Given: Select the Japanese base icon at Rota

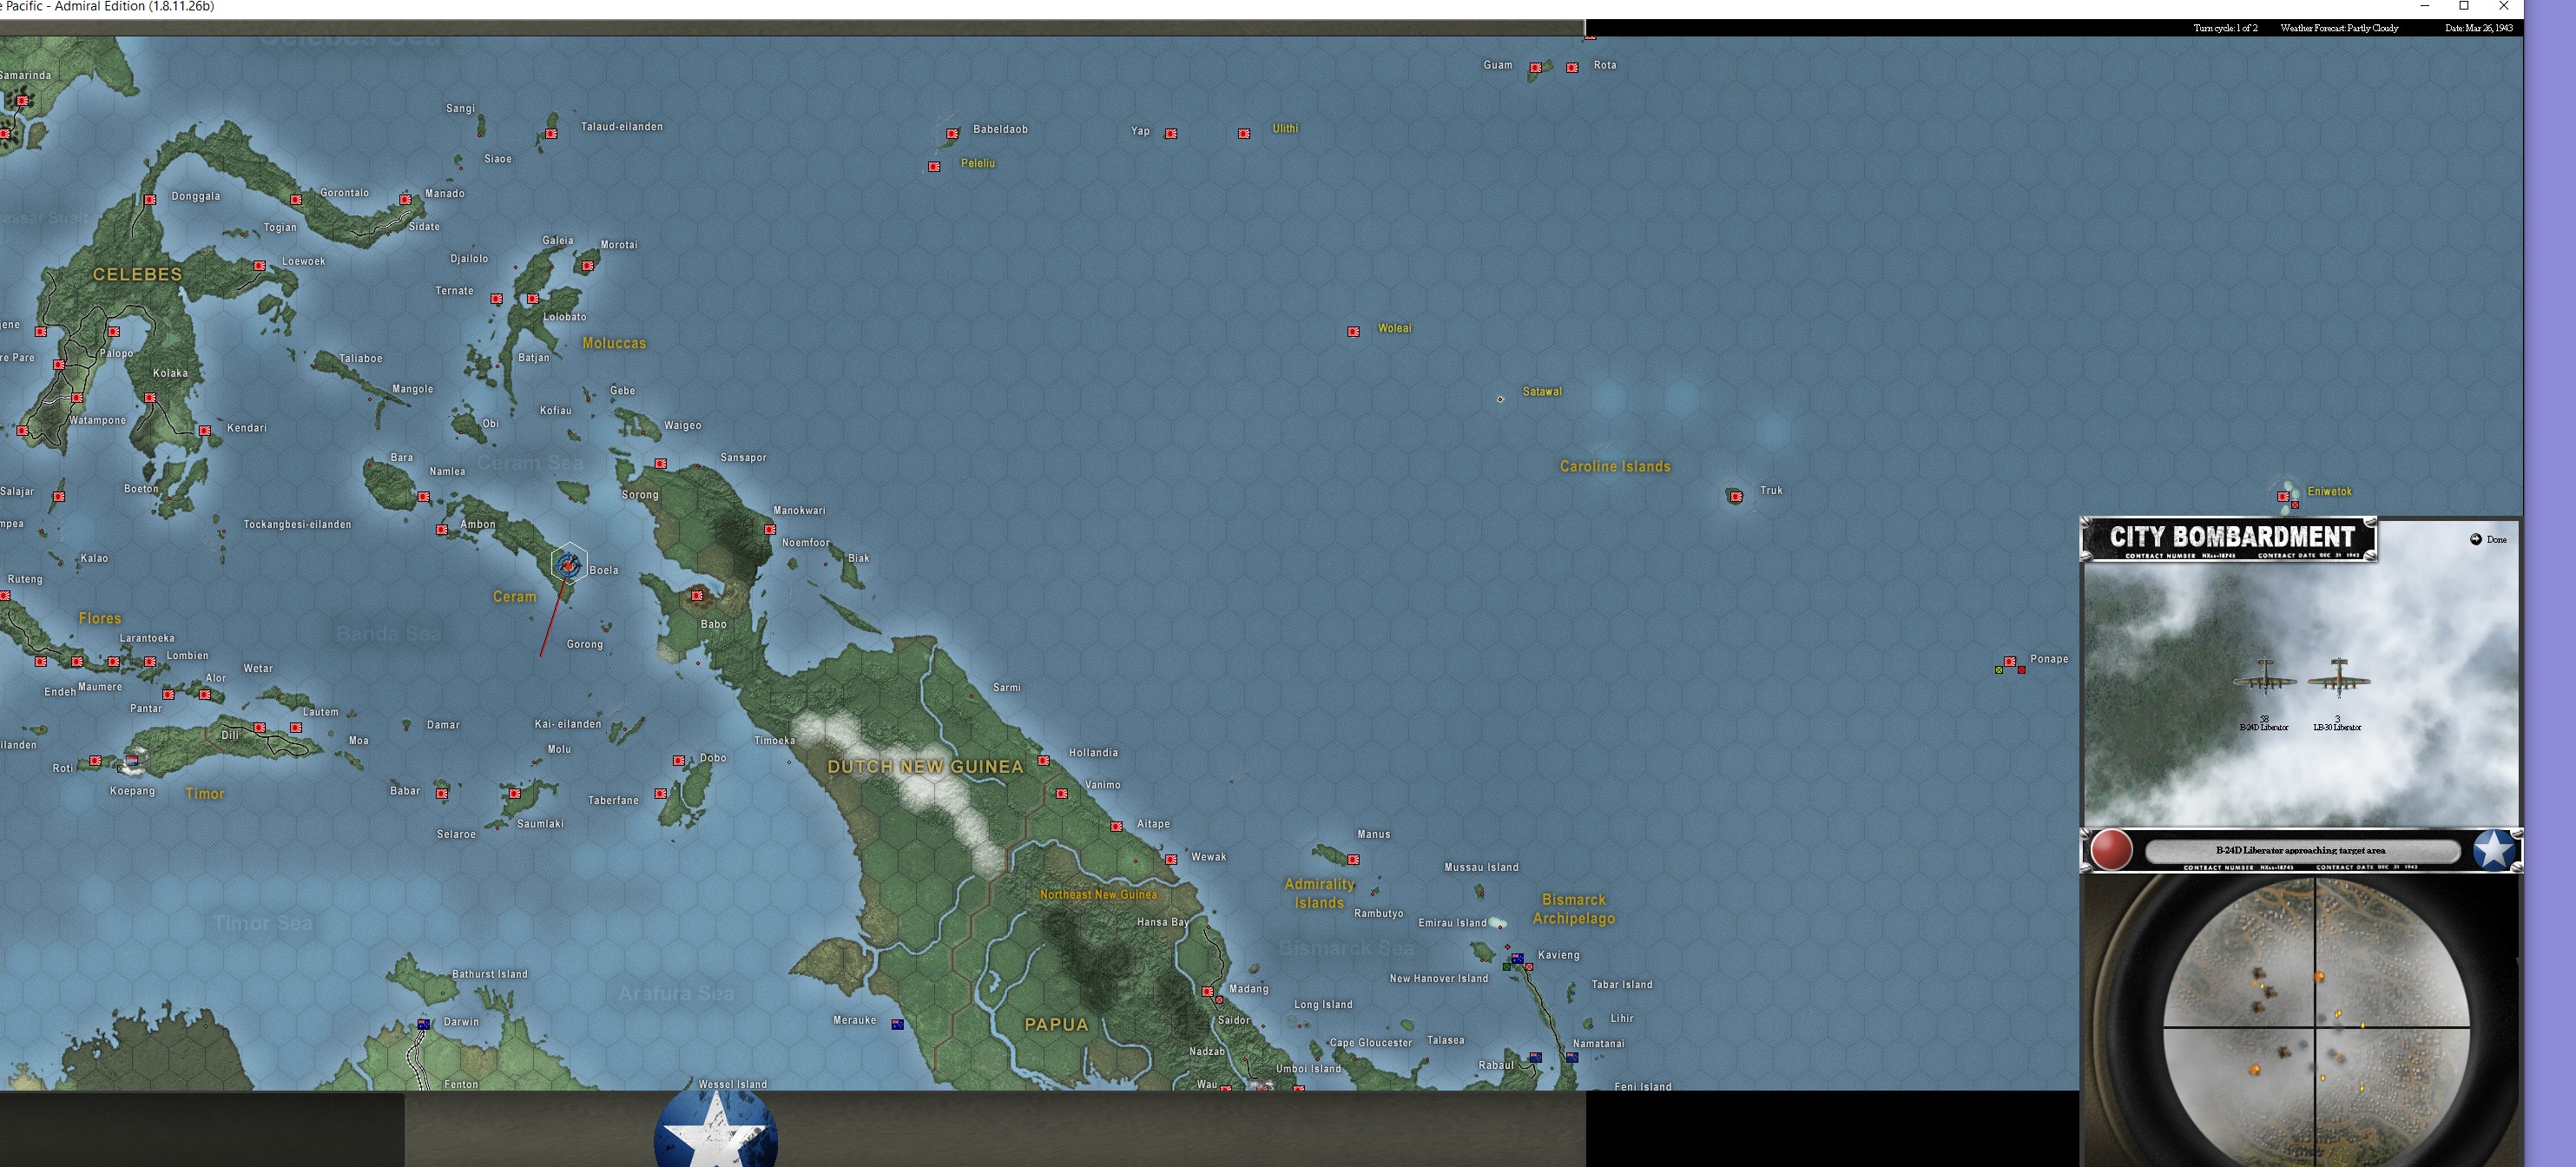Looking at the screenshot, I should (x=1572, y=68).
